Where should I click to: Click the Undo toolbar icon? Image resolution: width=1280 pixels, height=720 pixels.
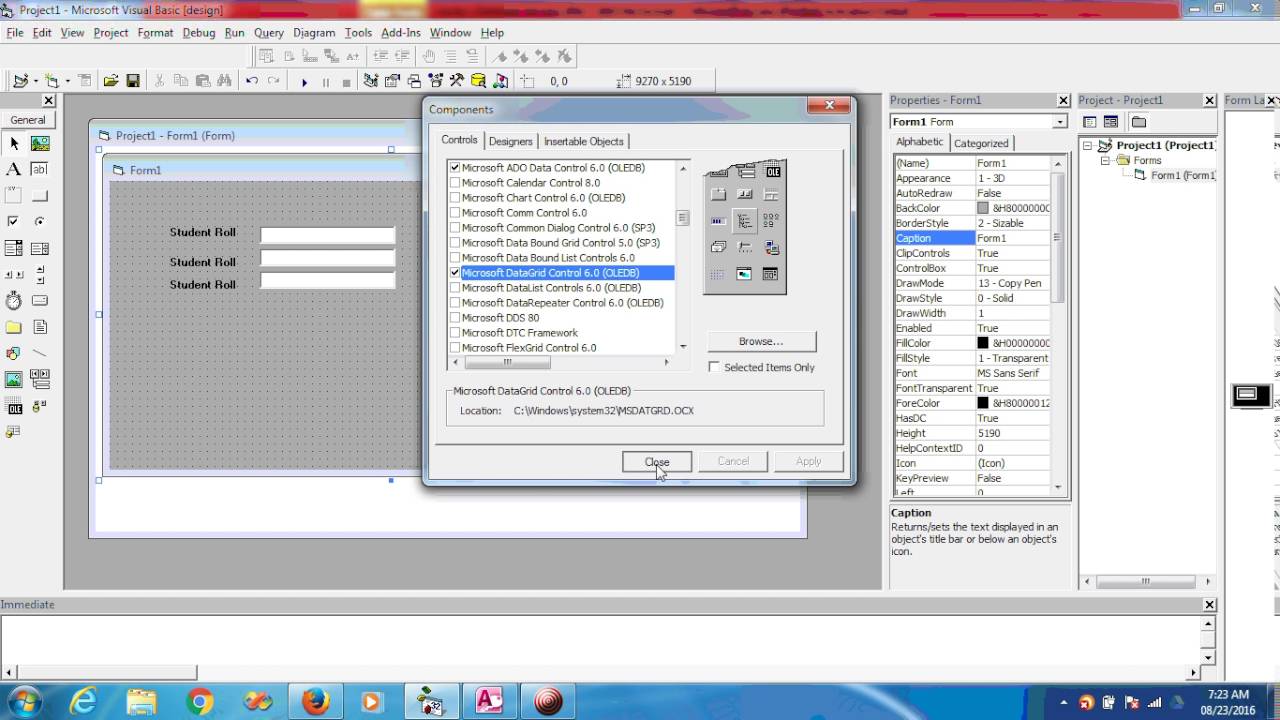click(252, 81)
